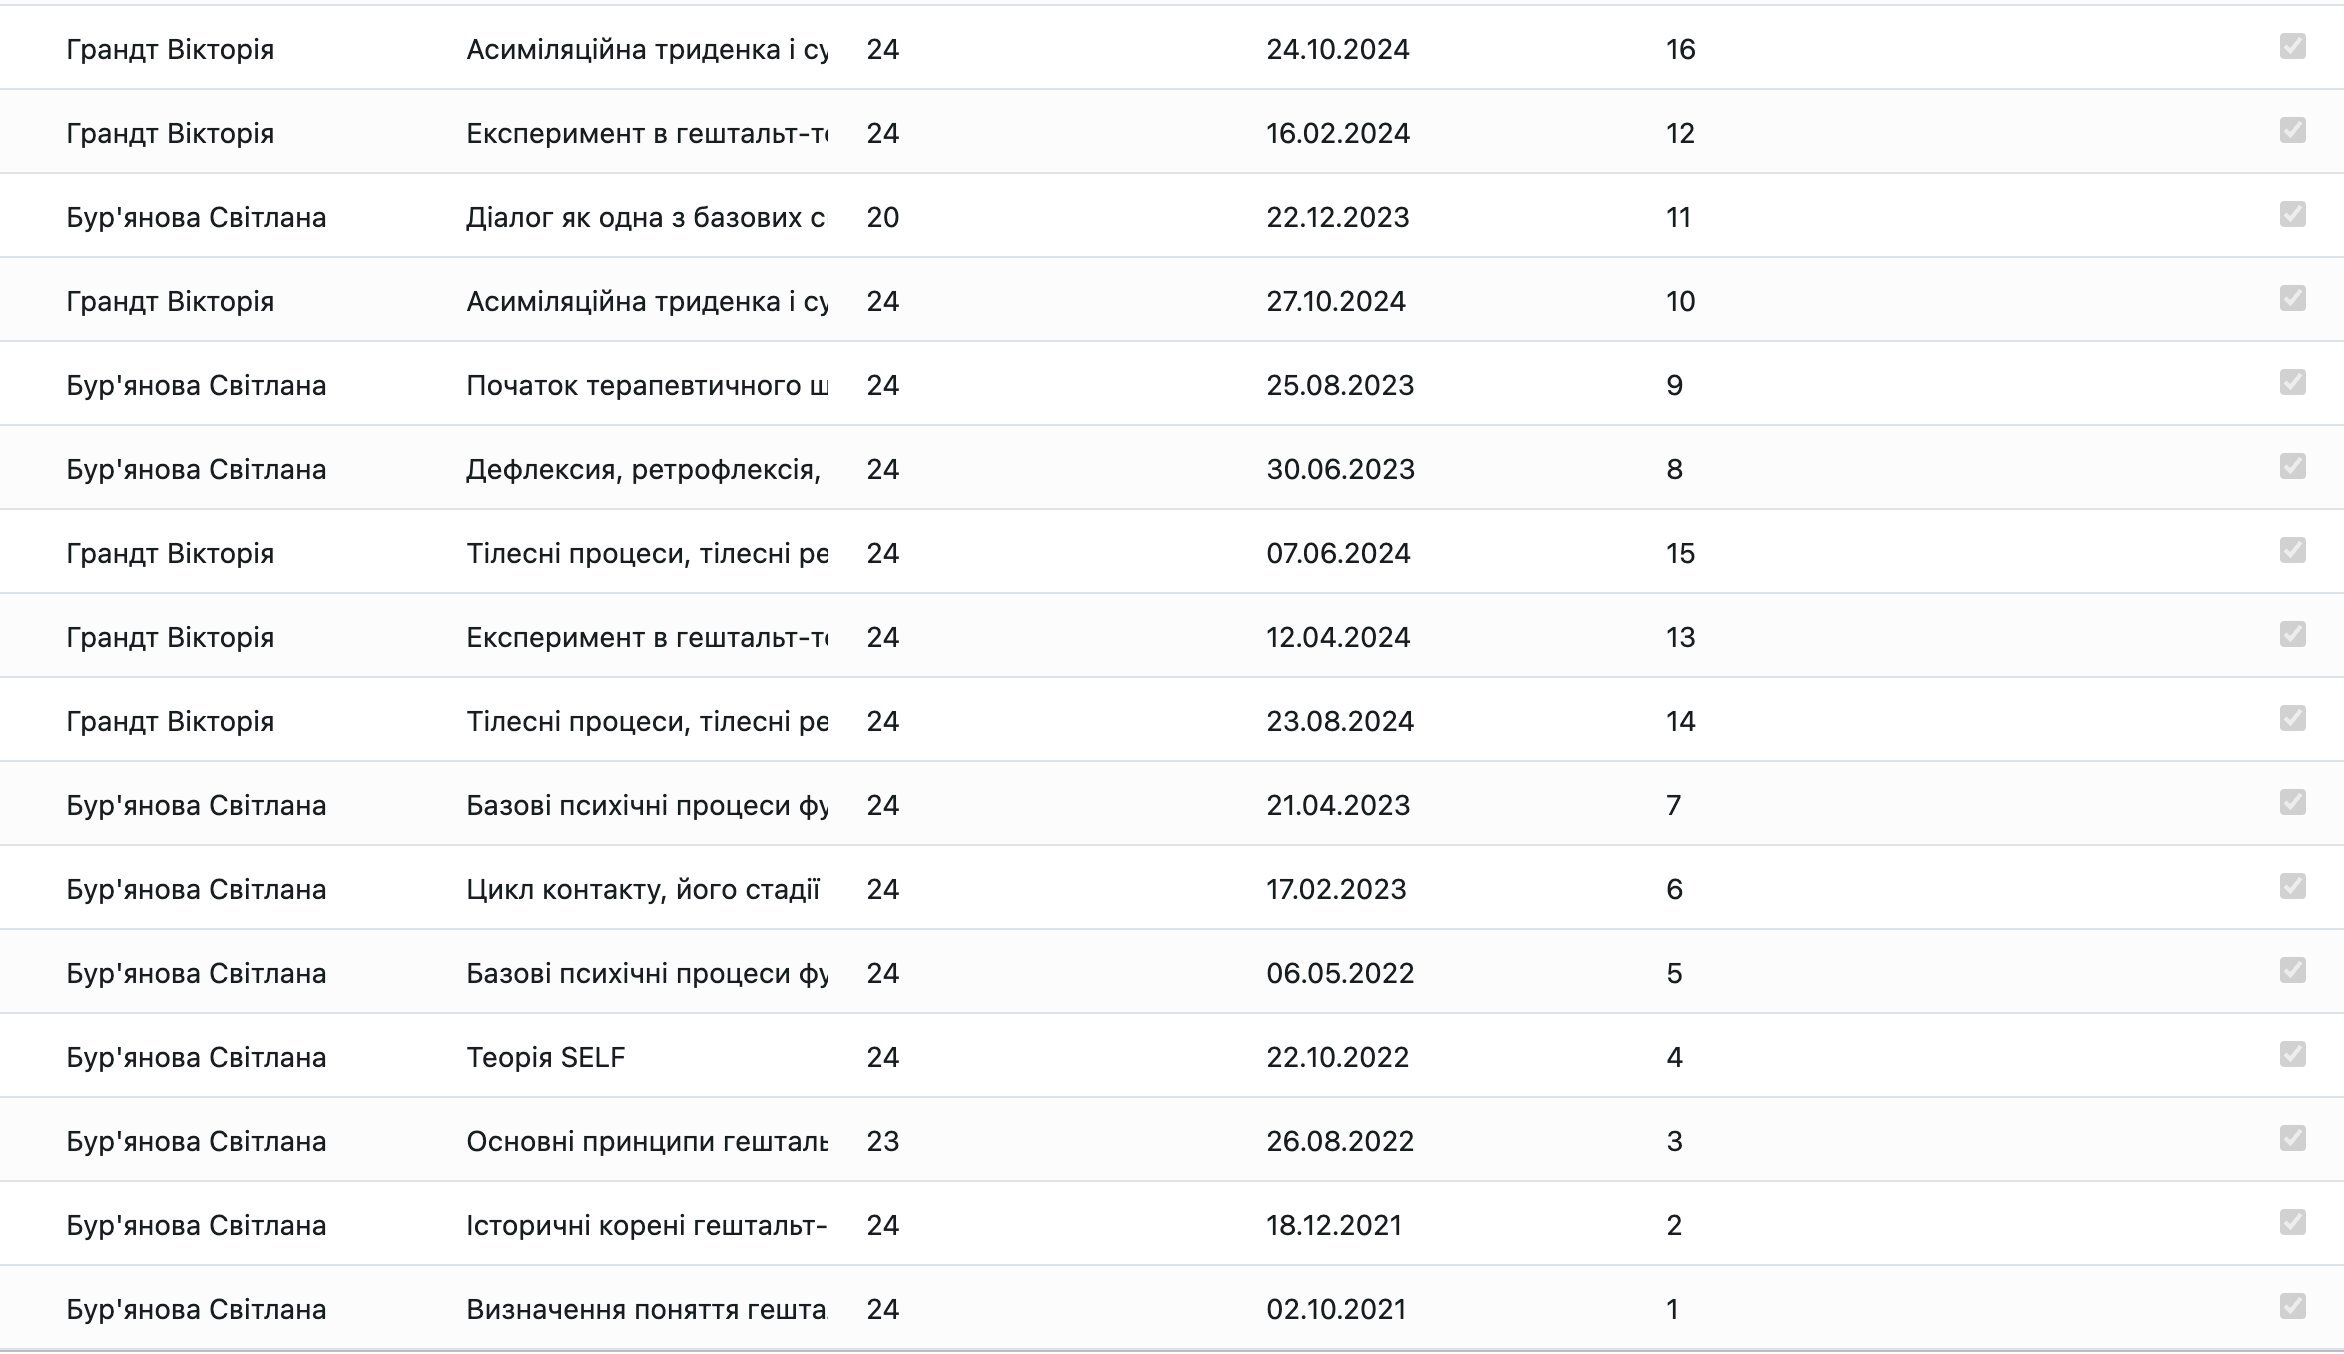Select the date 27.10.2024
2344x1354 pixels.
pos(1336,301)
